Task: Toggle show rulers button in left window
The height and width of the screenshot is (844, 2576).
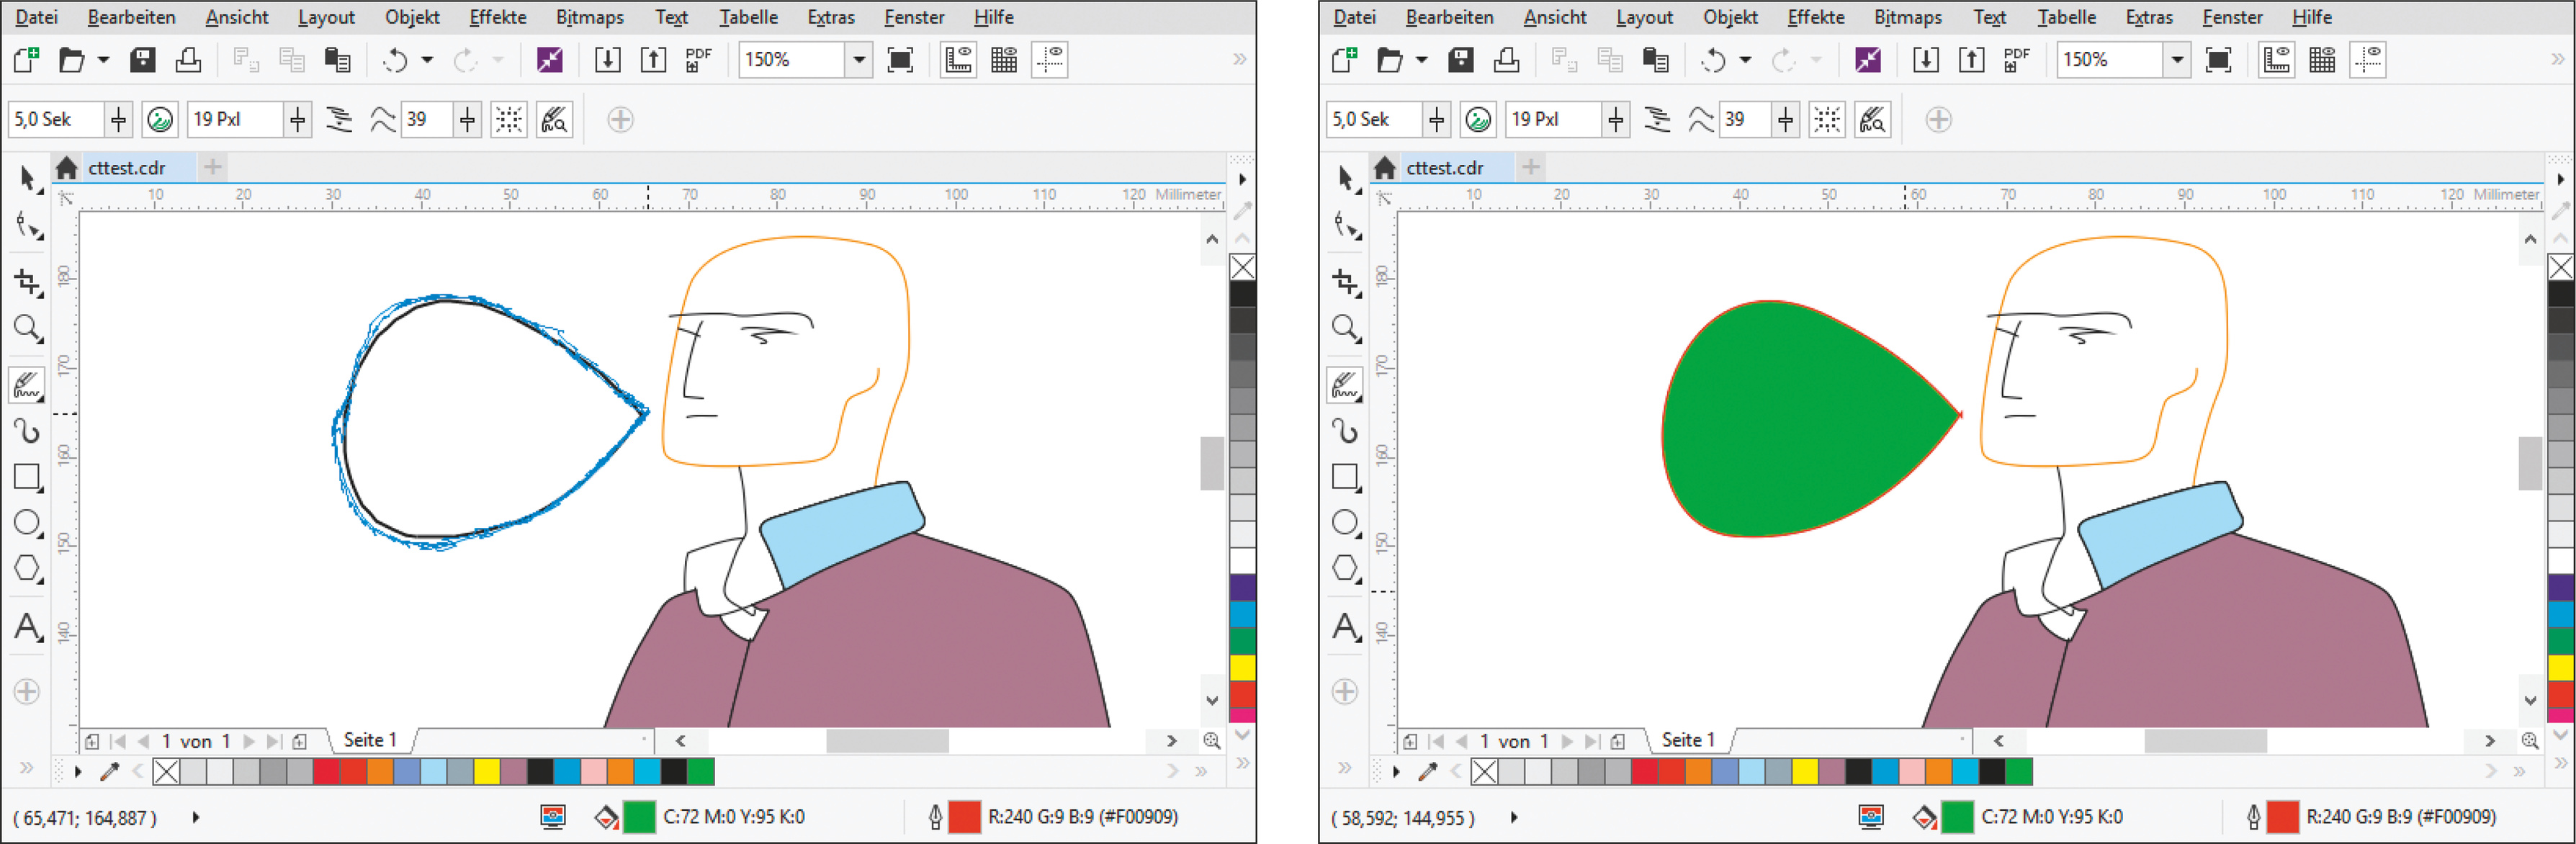Action: [x=958, y=60]
